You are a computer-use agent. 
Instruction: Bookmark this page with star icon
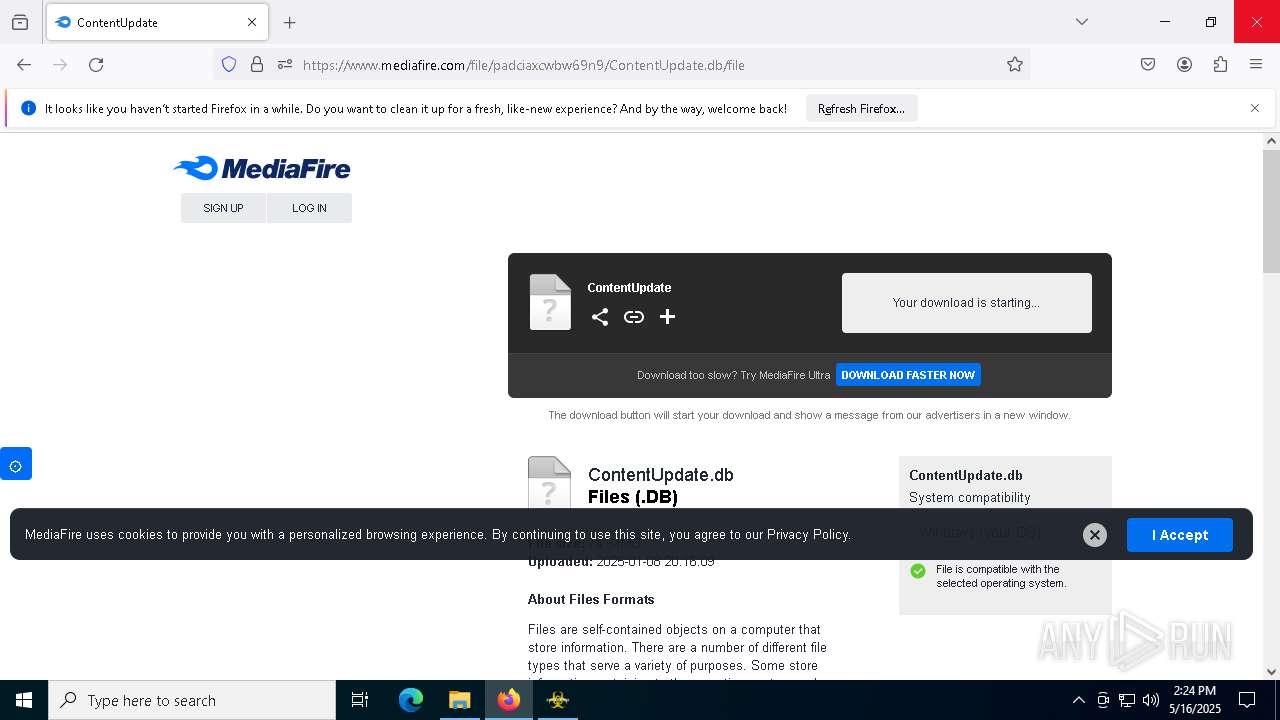1015,65
